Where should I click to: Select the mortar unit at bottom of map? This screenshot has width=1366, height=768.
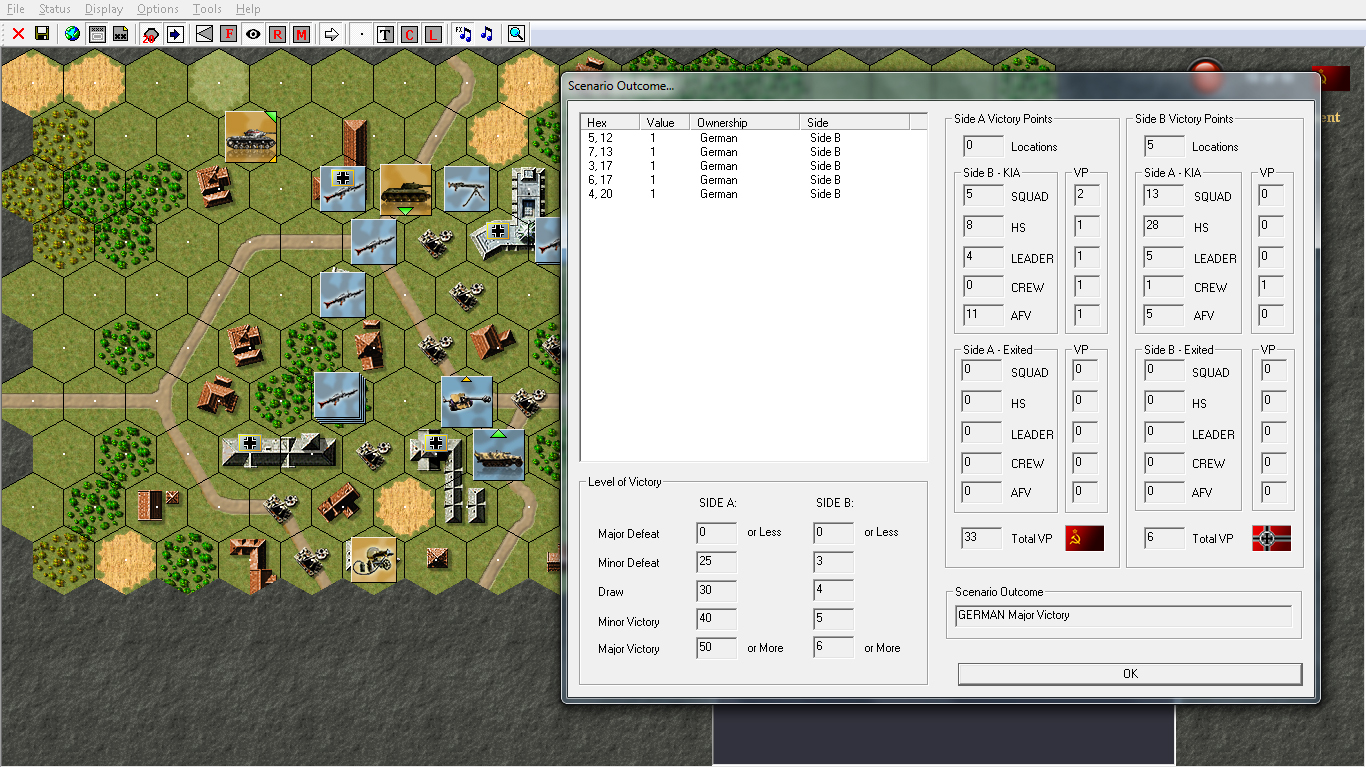(373, 561)
